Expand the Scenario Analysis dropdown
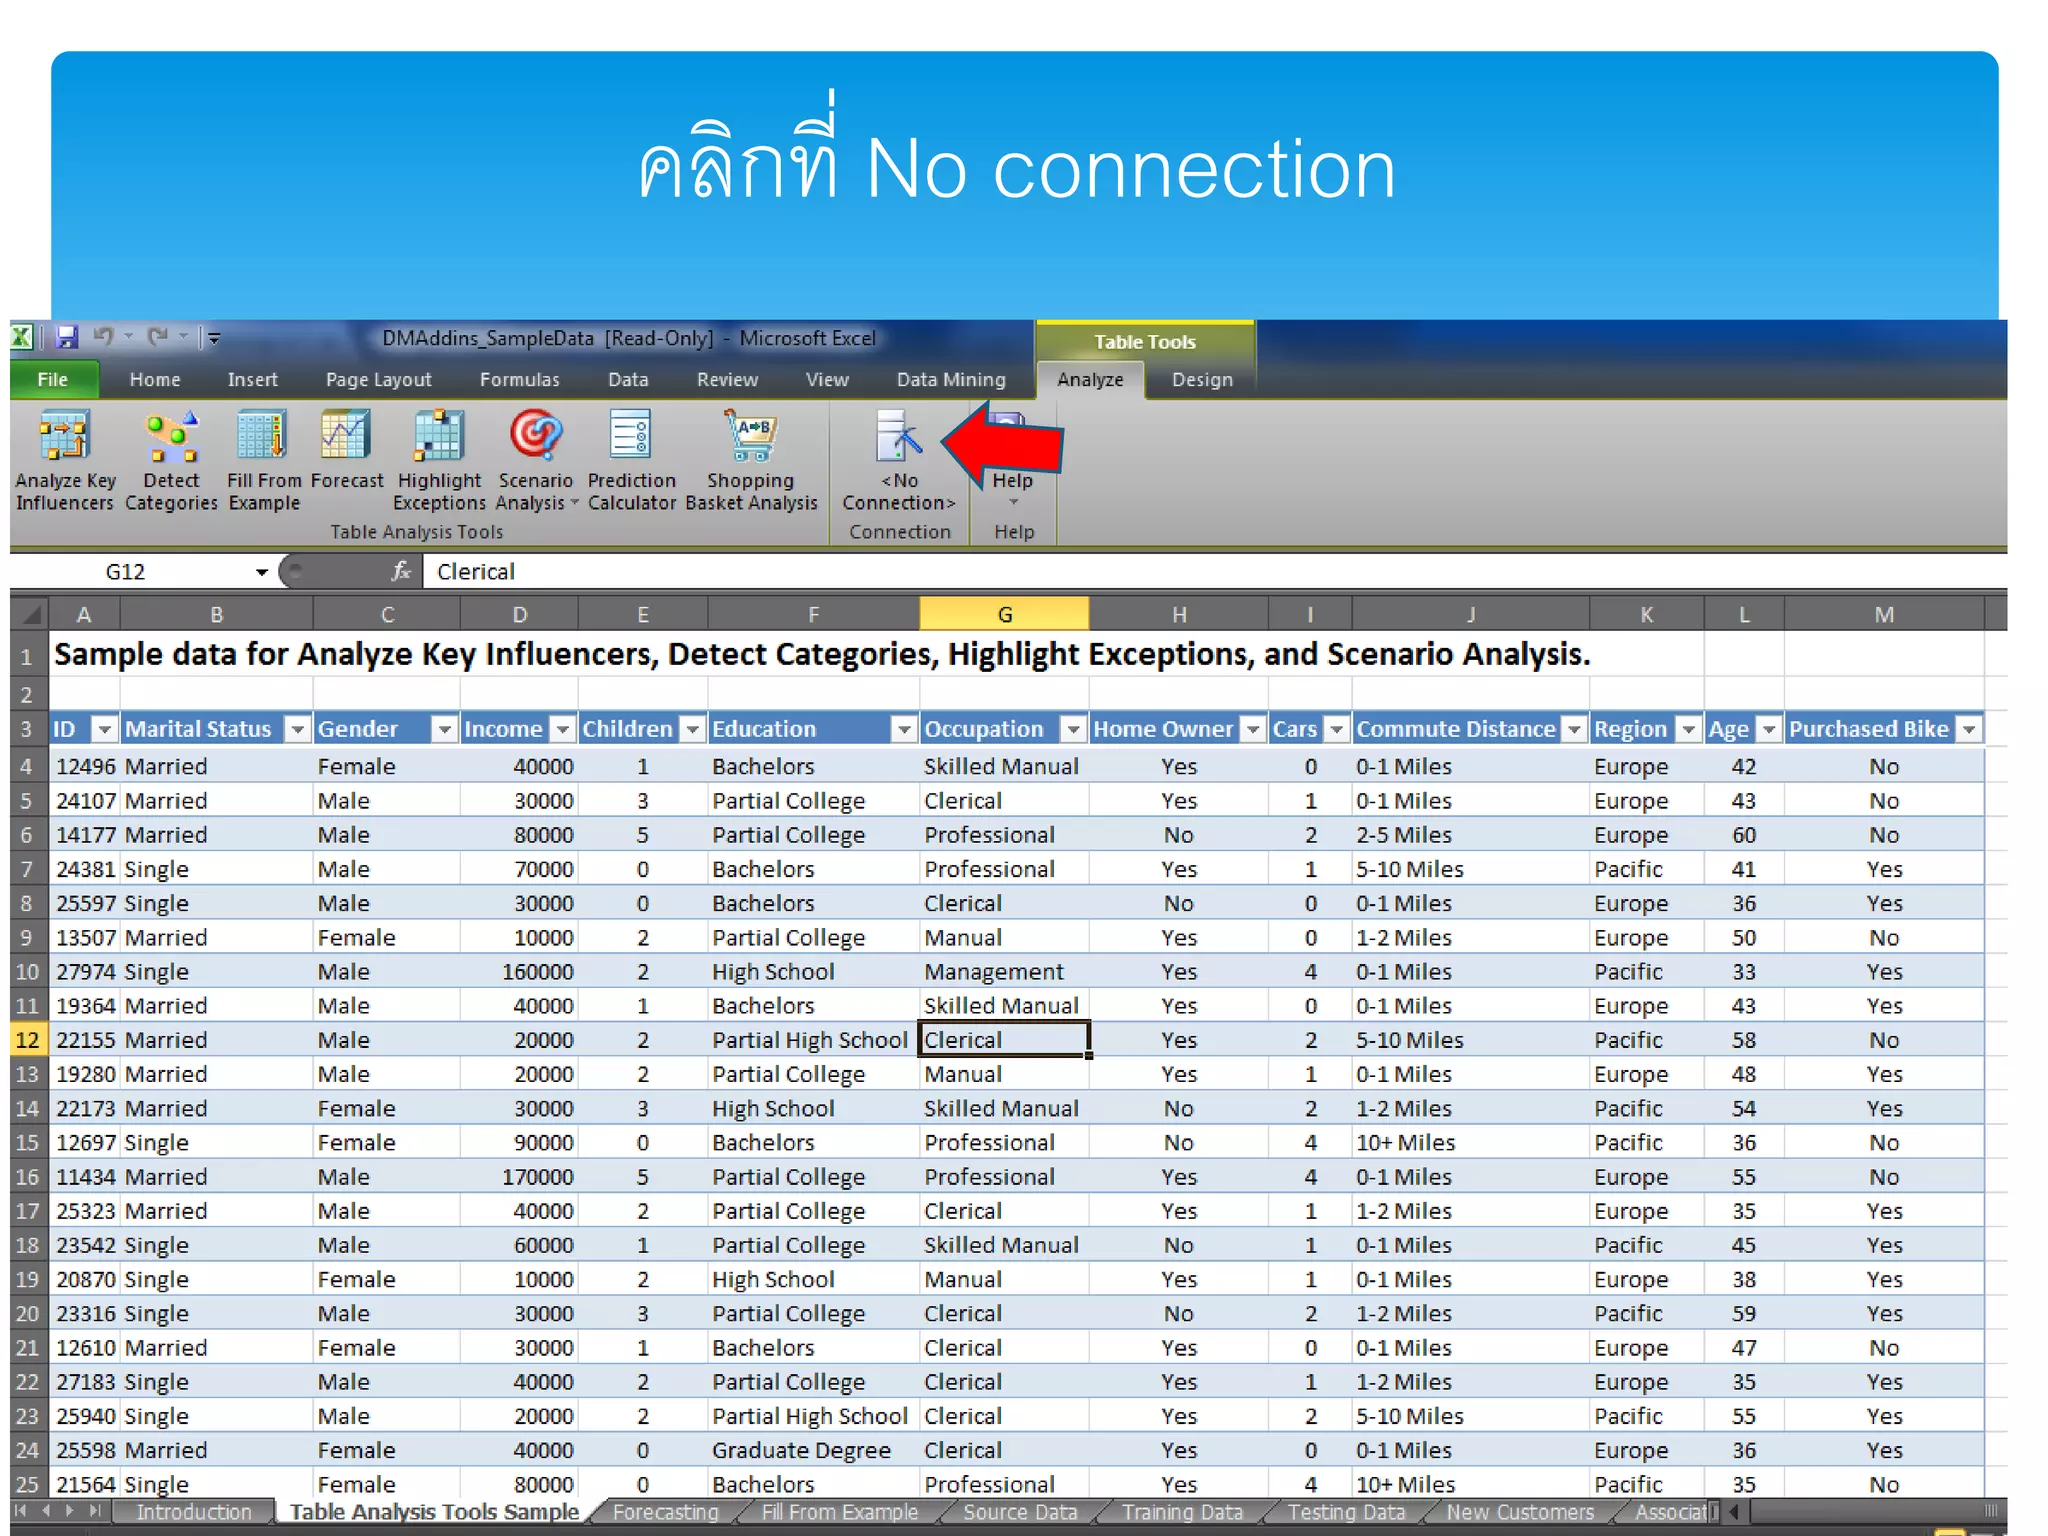Image resolution: width=2048 pixels, height=1536 pixels. [x=574, y=503]
